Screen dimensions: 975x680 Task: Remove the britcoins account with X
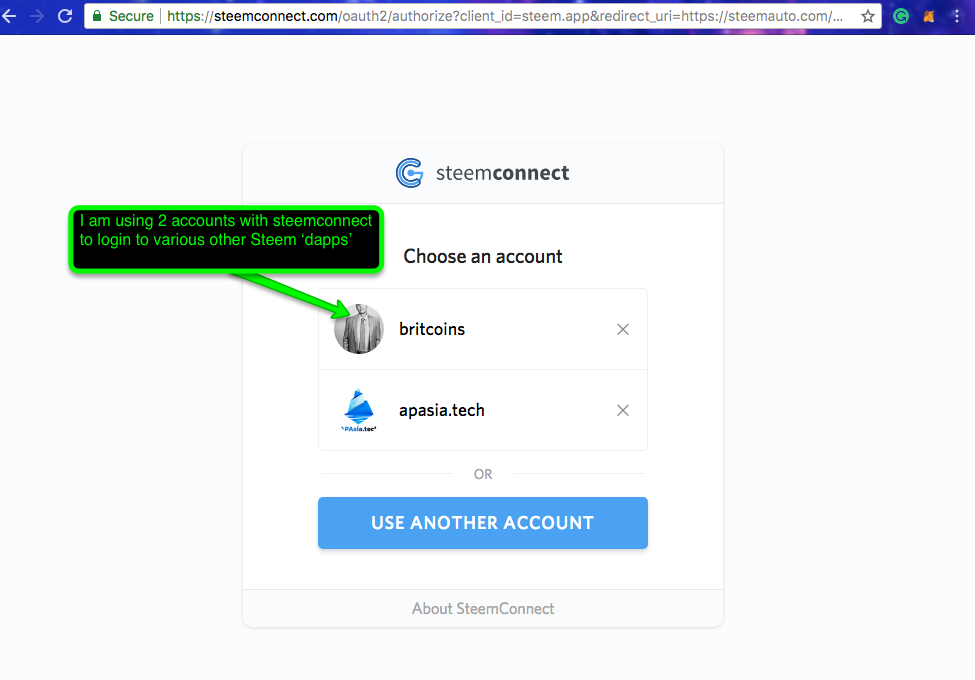[x=622, y=329]
